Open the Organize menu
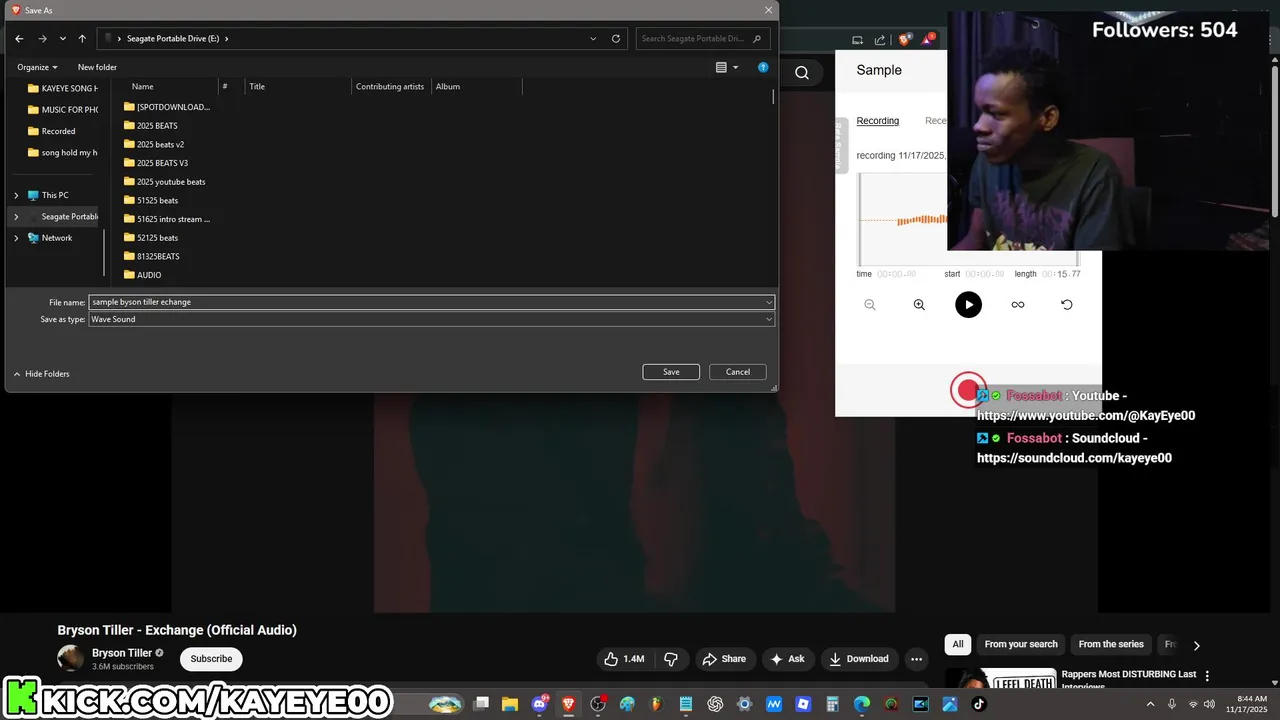This screenshot has height=720, width=1280. [37, 67]
